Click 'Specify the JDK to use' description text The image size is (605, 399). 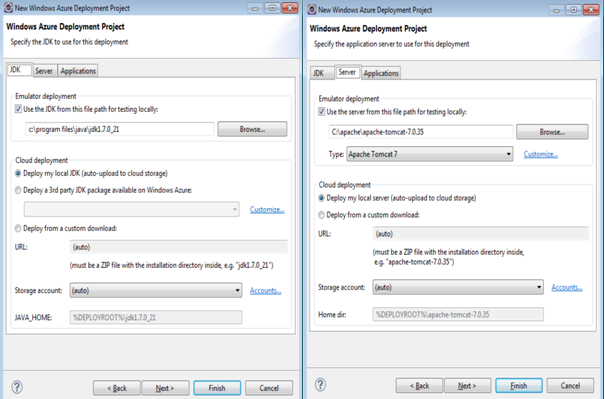tap(69, 42)
